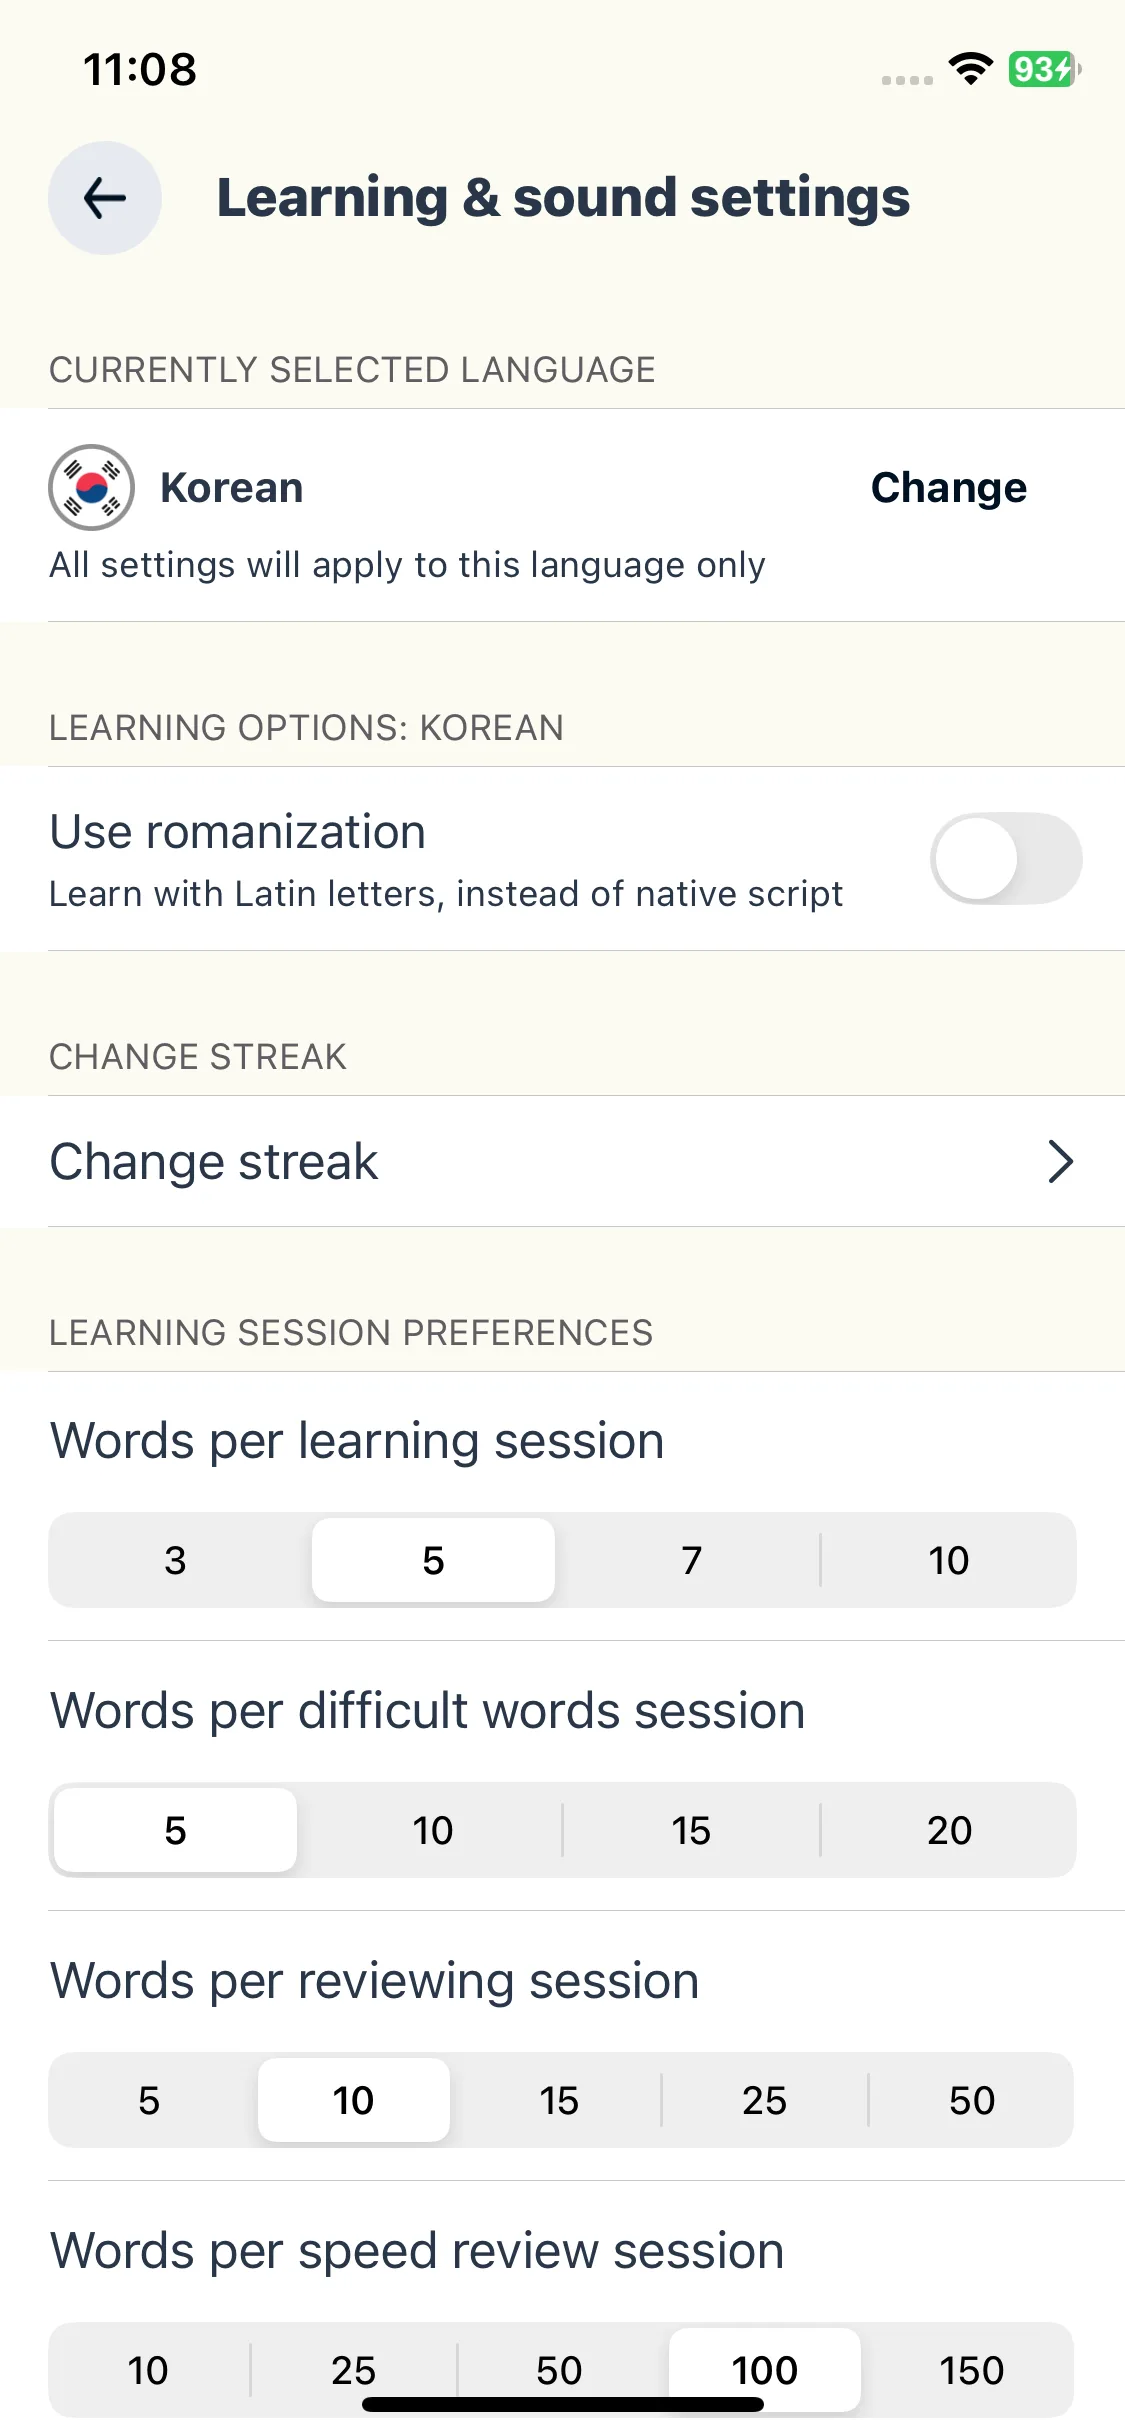Screen dimensions: 1125x2436
Task: Tap the back arrow button
Action: (x=105, y=198)
